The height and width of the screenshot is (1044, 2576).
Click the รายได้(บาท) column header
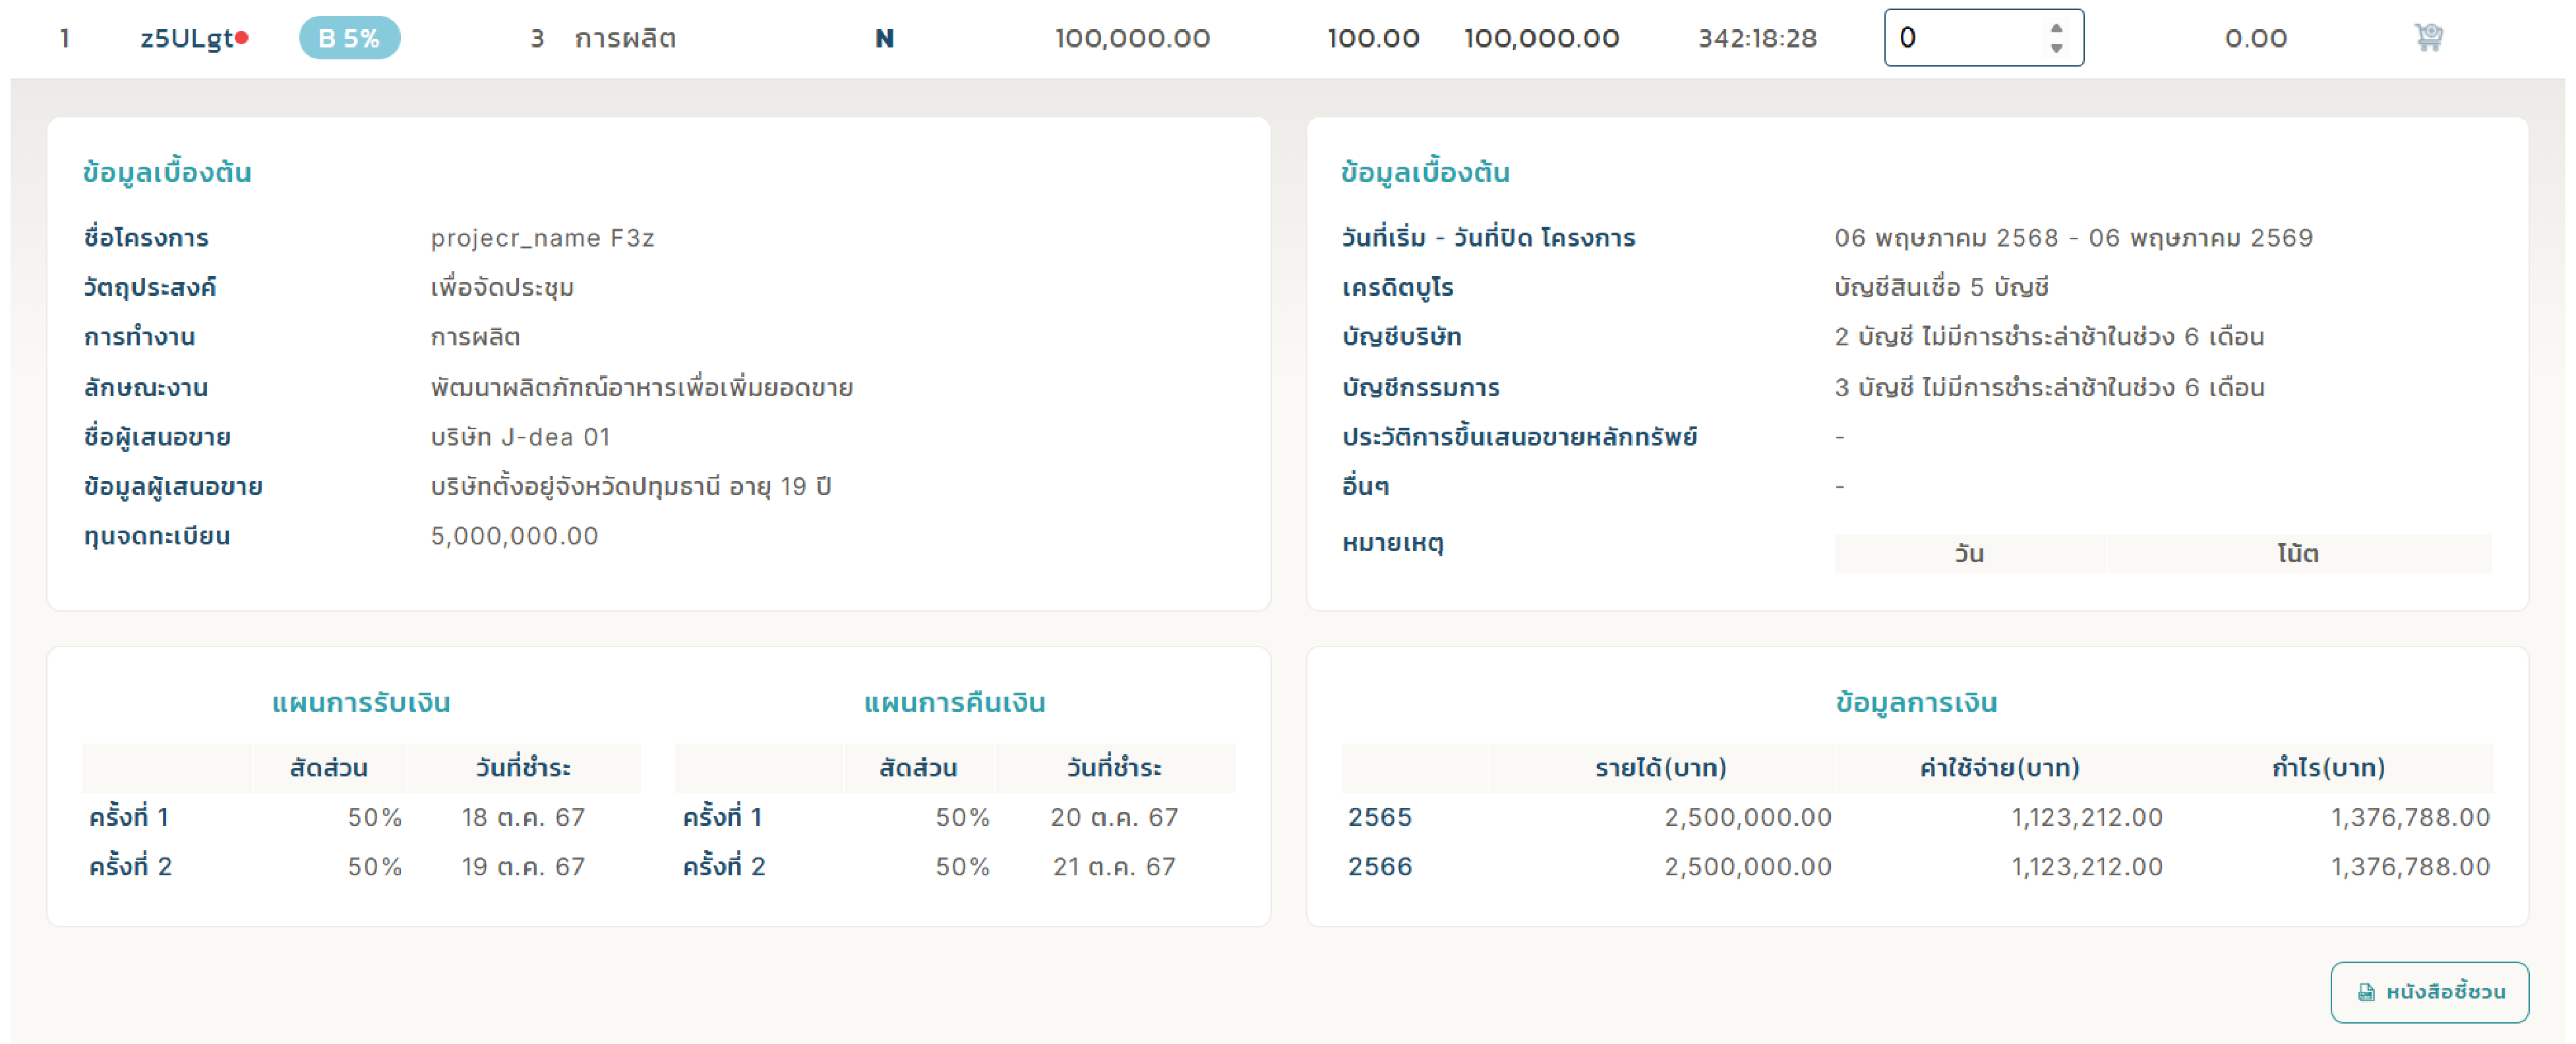coord(1661,767)
